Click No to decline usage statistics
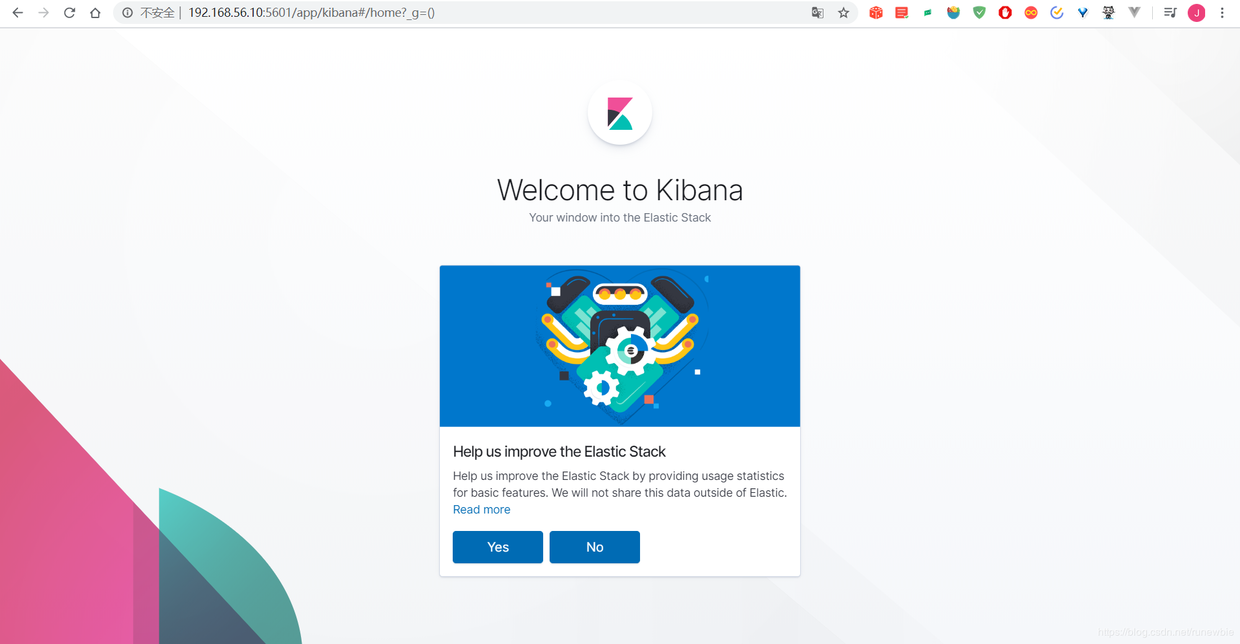Screen dimensions: 1240x644 point(595,547)
